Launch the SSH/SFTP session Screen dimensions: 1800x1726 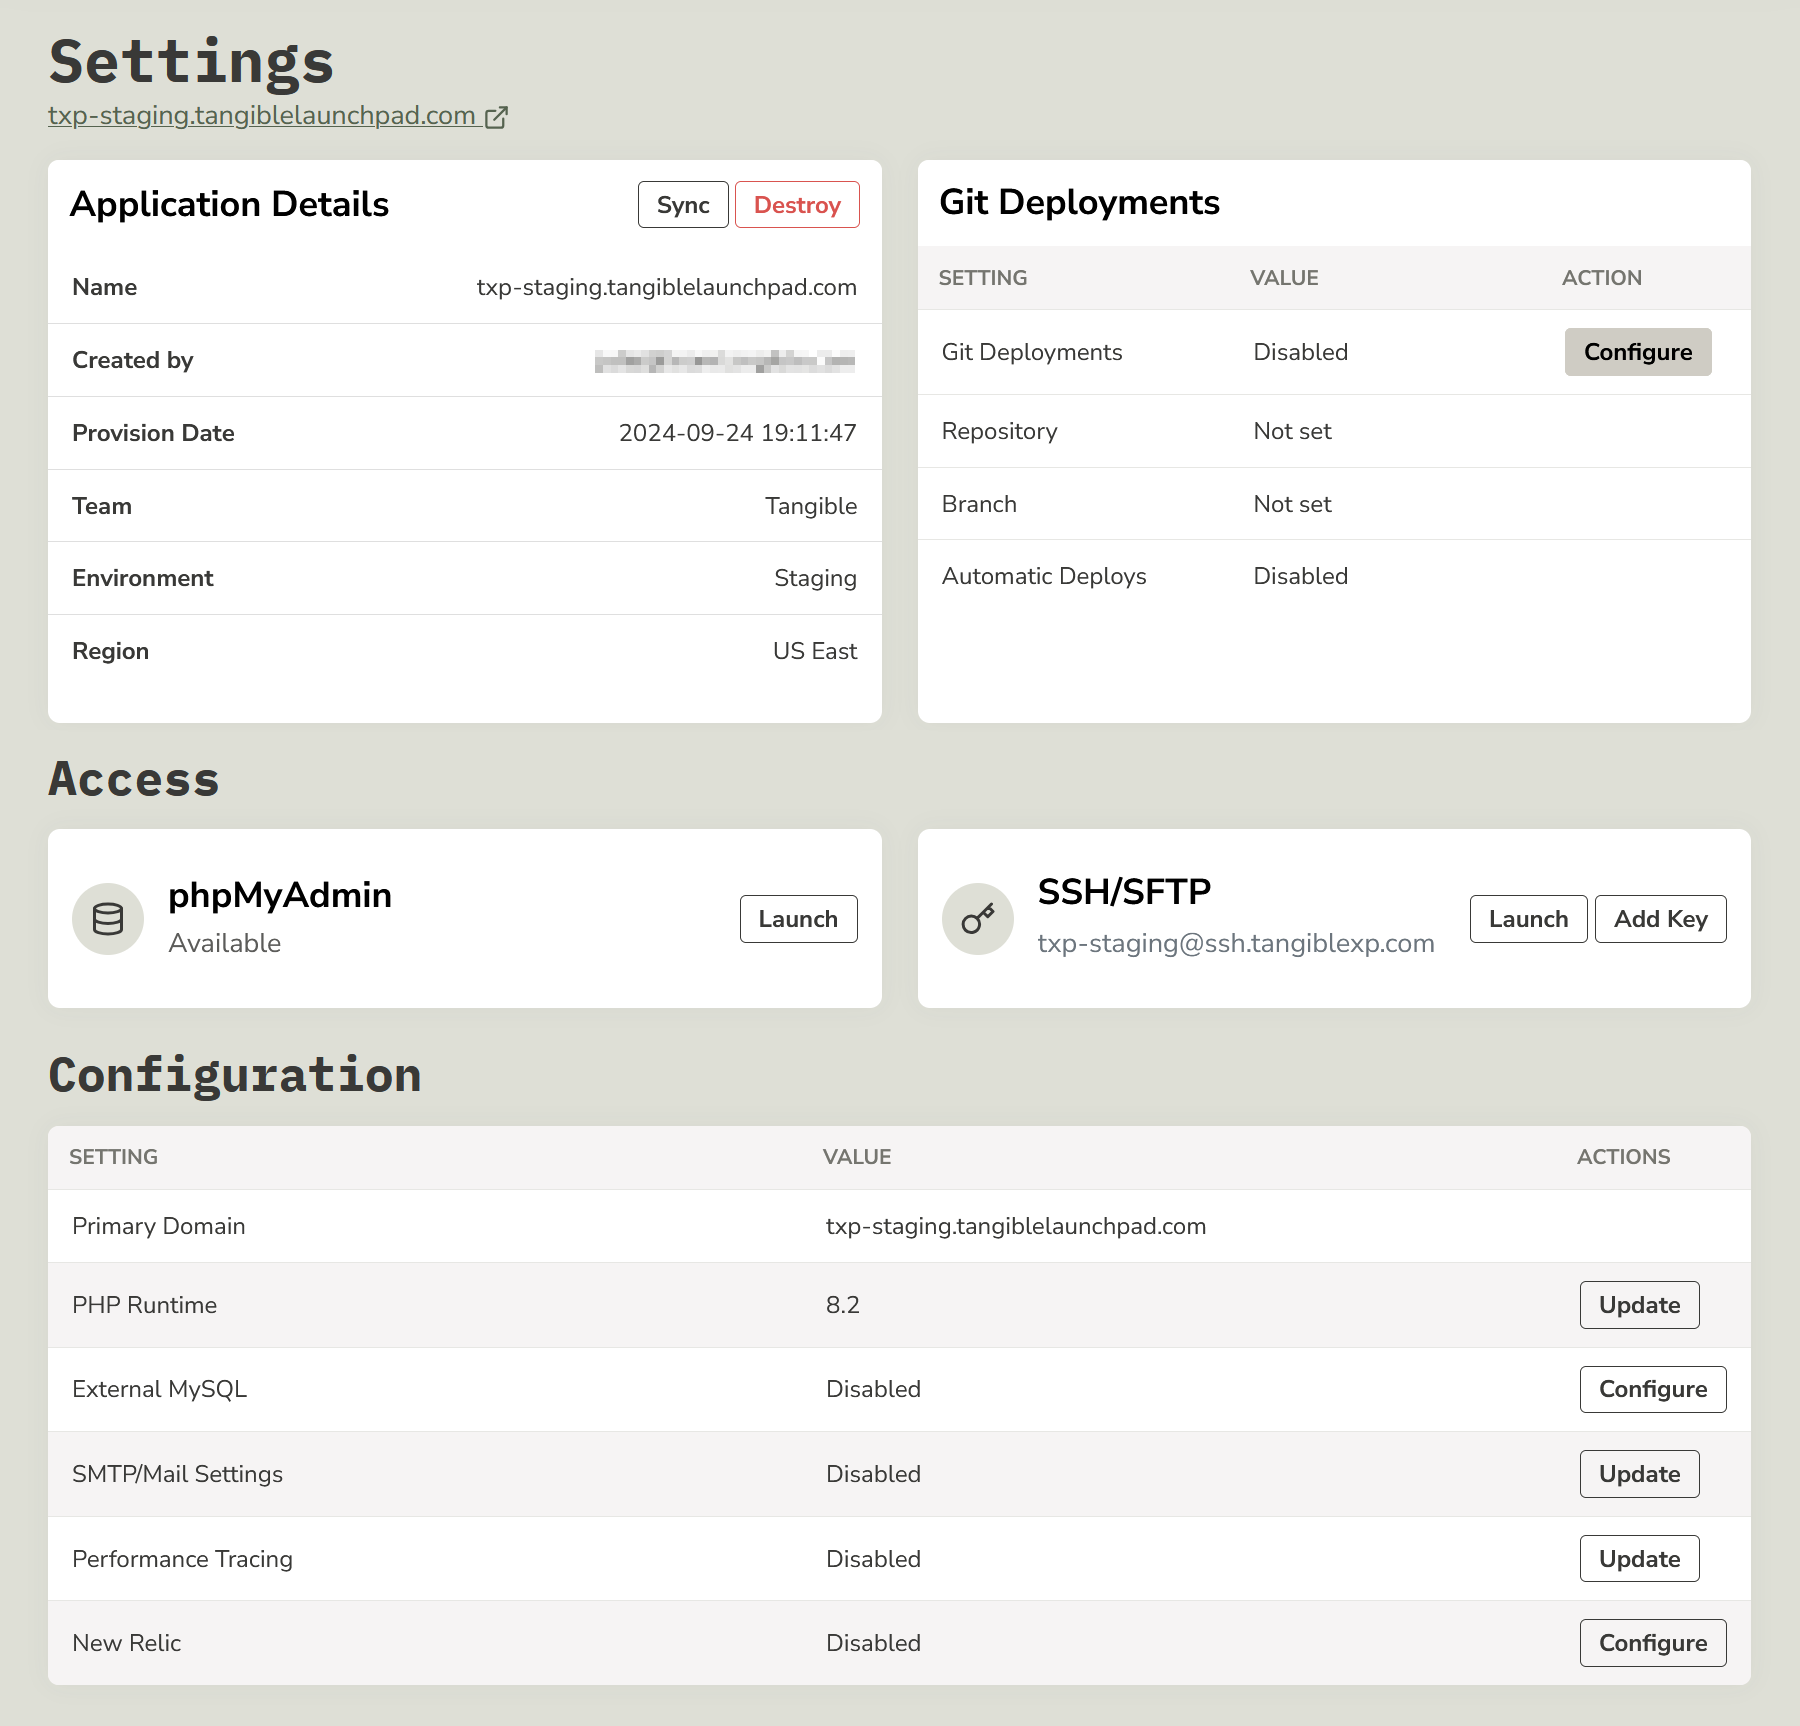(1527, 919)
